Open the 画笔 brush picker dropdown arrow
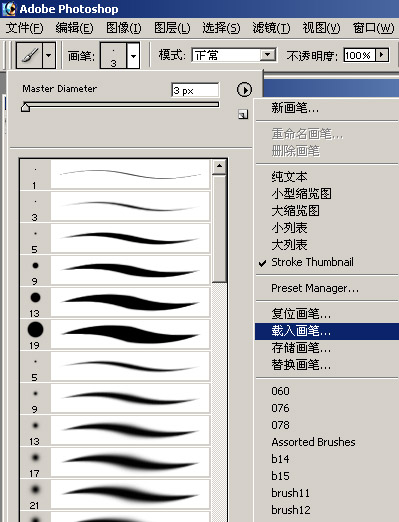Image resolution: width=399 pixels, height=522 pixels. click(133, 56)
